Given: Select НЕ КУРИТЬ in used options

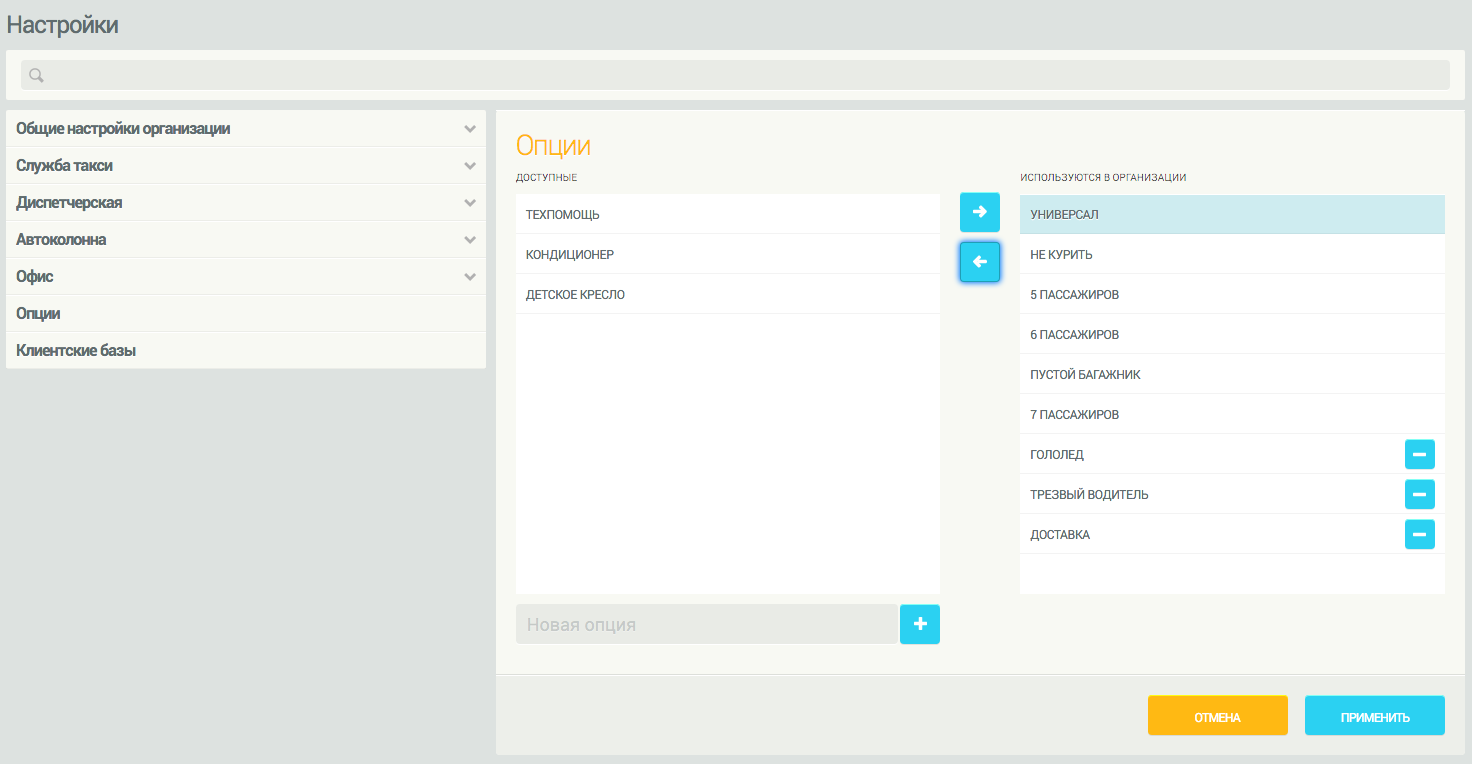Looking at the screenshot, I should pos(1061,255).
